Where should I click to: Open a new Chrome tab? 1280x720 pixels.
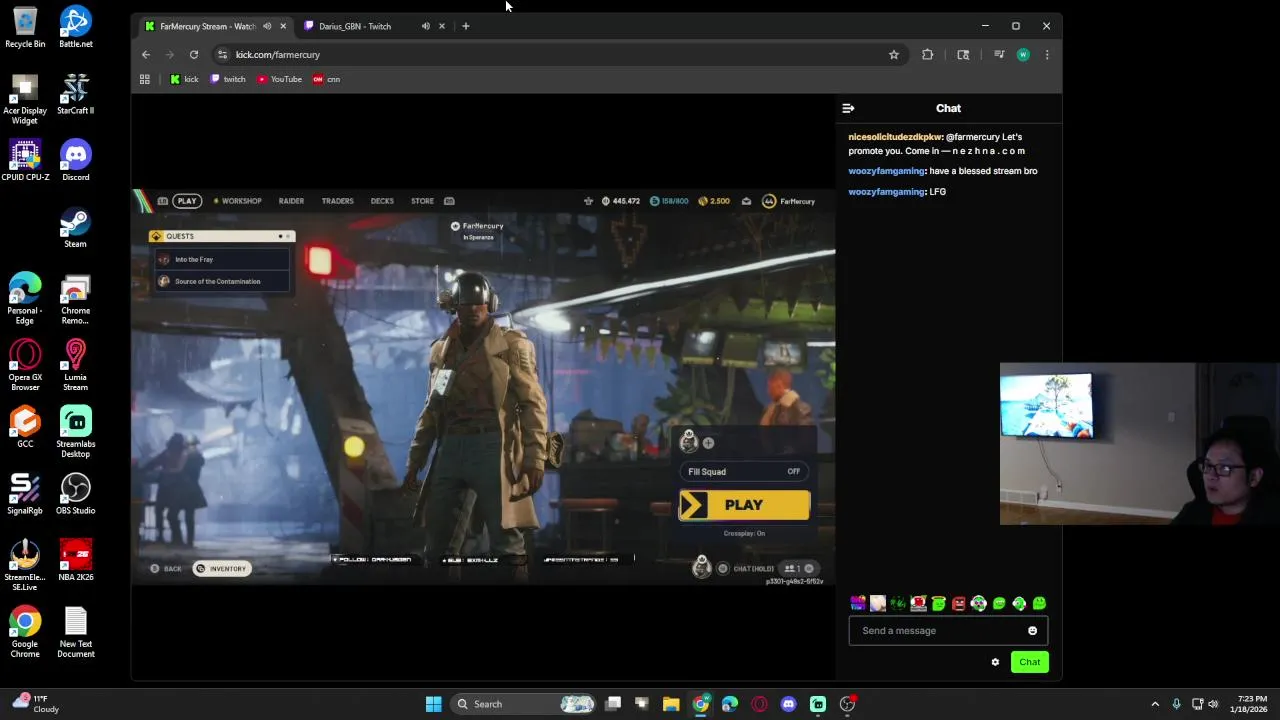pyautogui.click(x=466, y=26)
